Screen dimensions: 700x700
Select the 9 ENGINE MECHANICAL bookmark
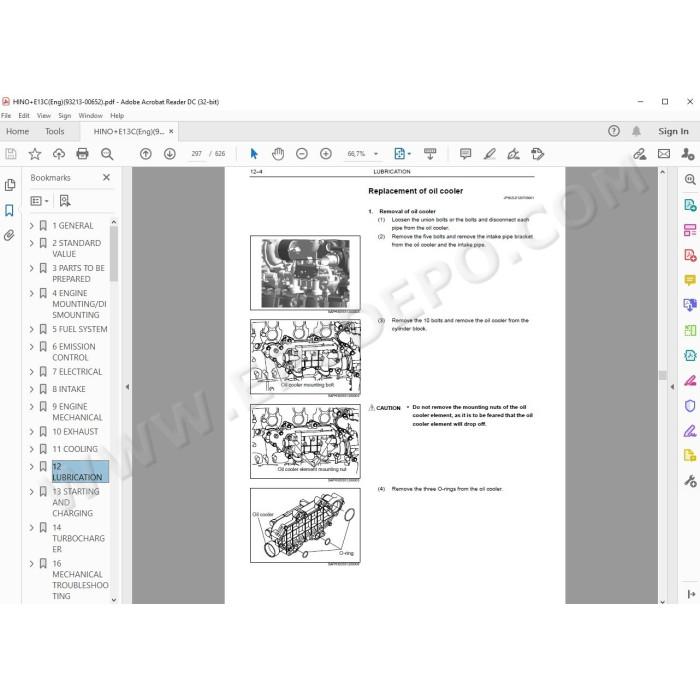(78, 412)
